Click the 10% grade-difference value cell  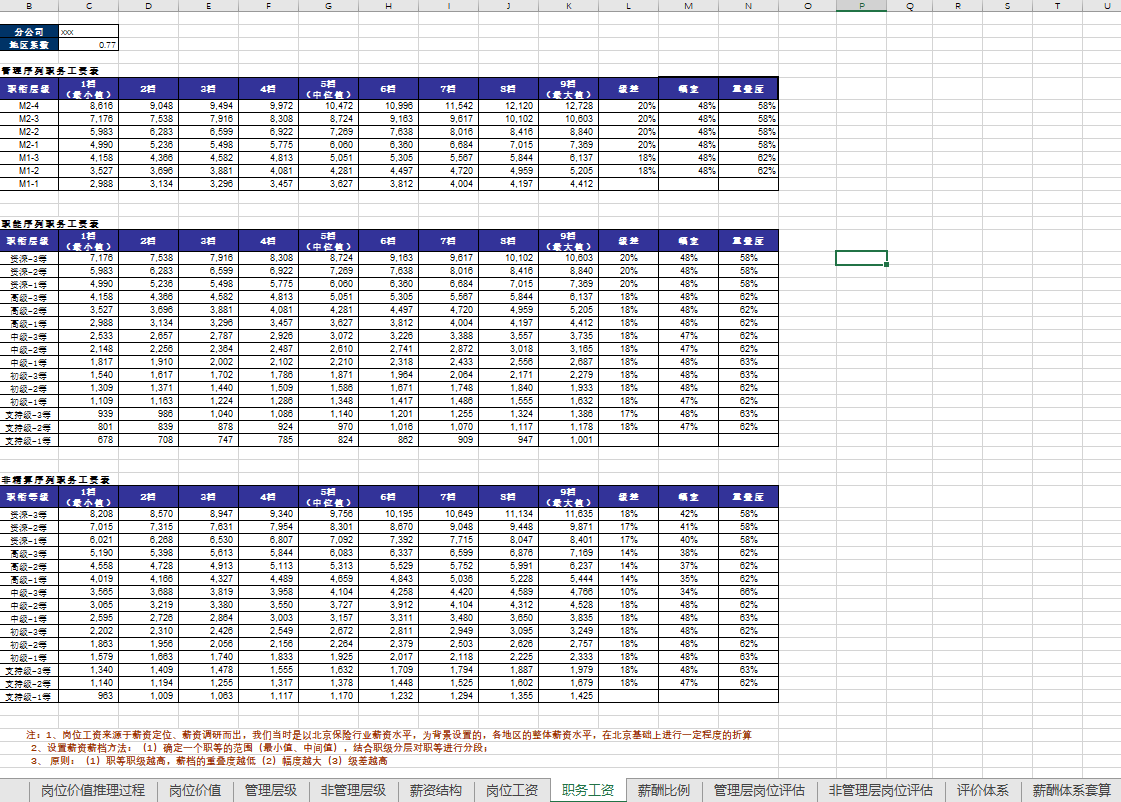pyautogui.click(x=628, y=592)
